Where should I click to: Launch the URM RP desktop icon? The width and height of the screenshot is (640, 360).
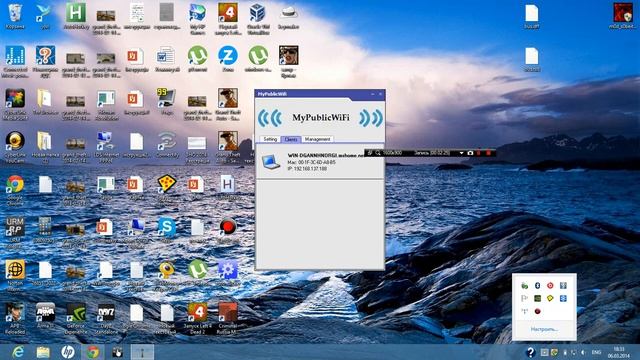click(x=15, y=233)
